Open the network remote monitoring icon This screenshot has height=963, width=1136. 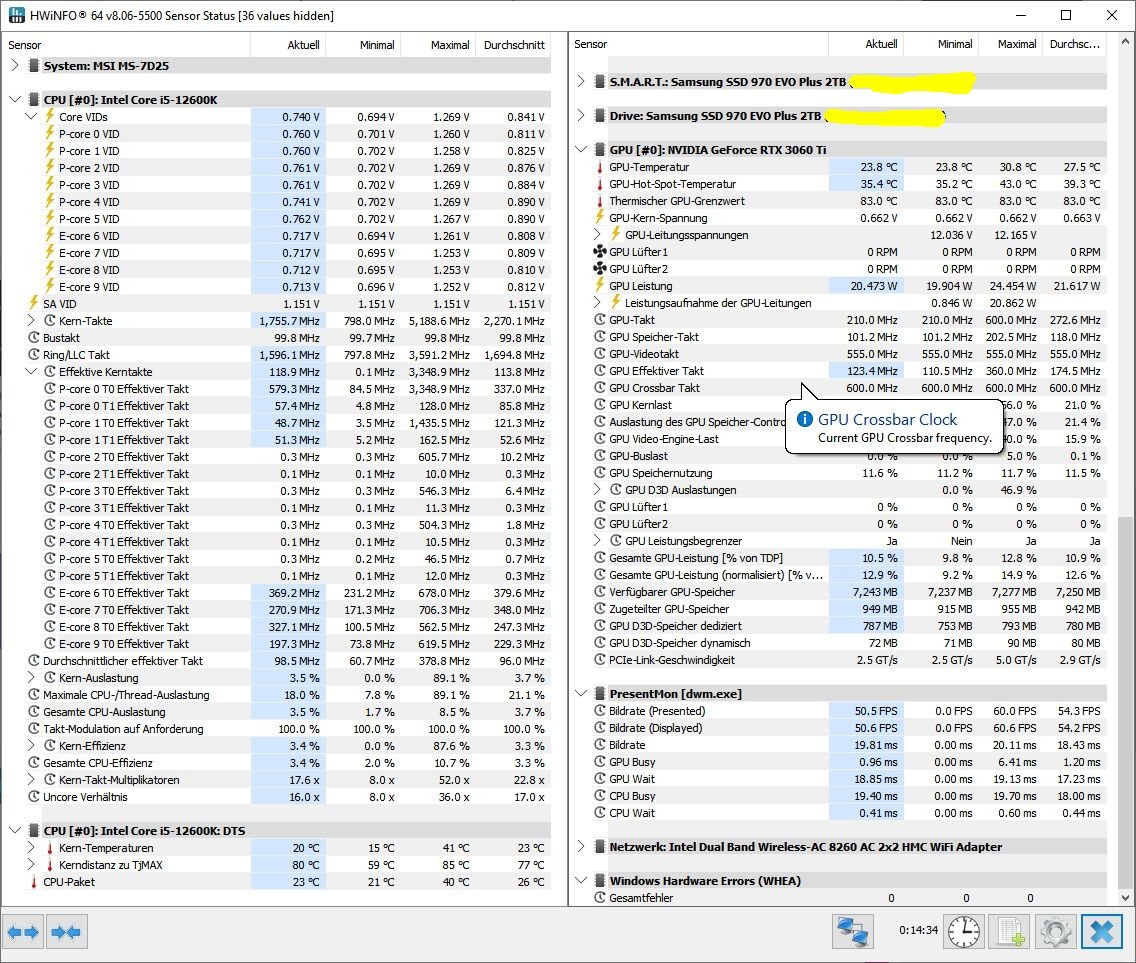pos(853,932)
